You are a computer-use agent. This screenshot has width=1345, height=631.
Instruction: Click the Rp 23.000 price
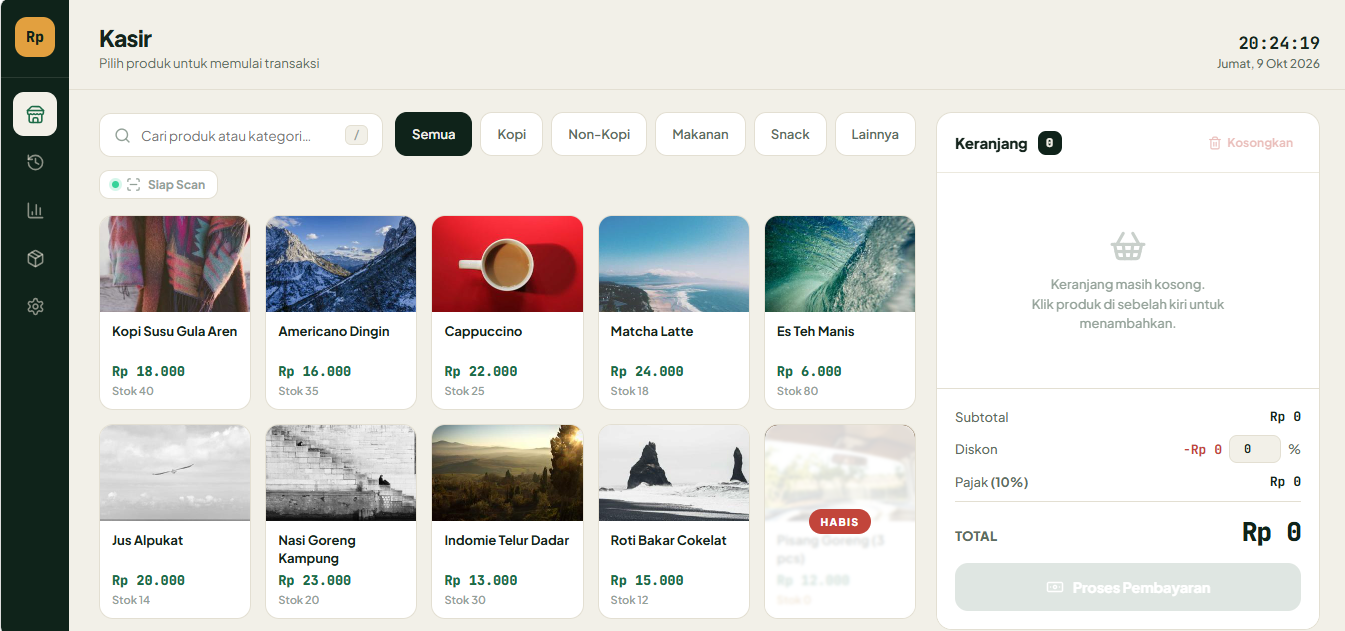(x=315, y=580)
